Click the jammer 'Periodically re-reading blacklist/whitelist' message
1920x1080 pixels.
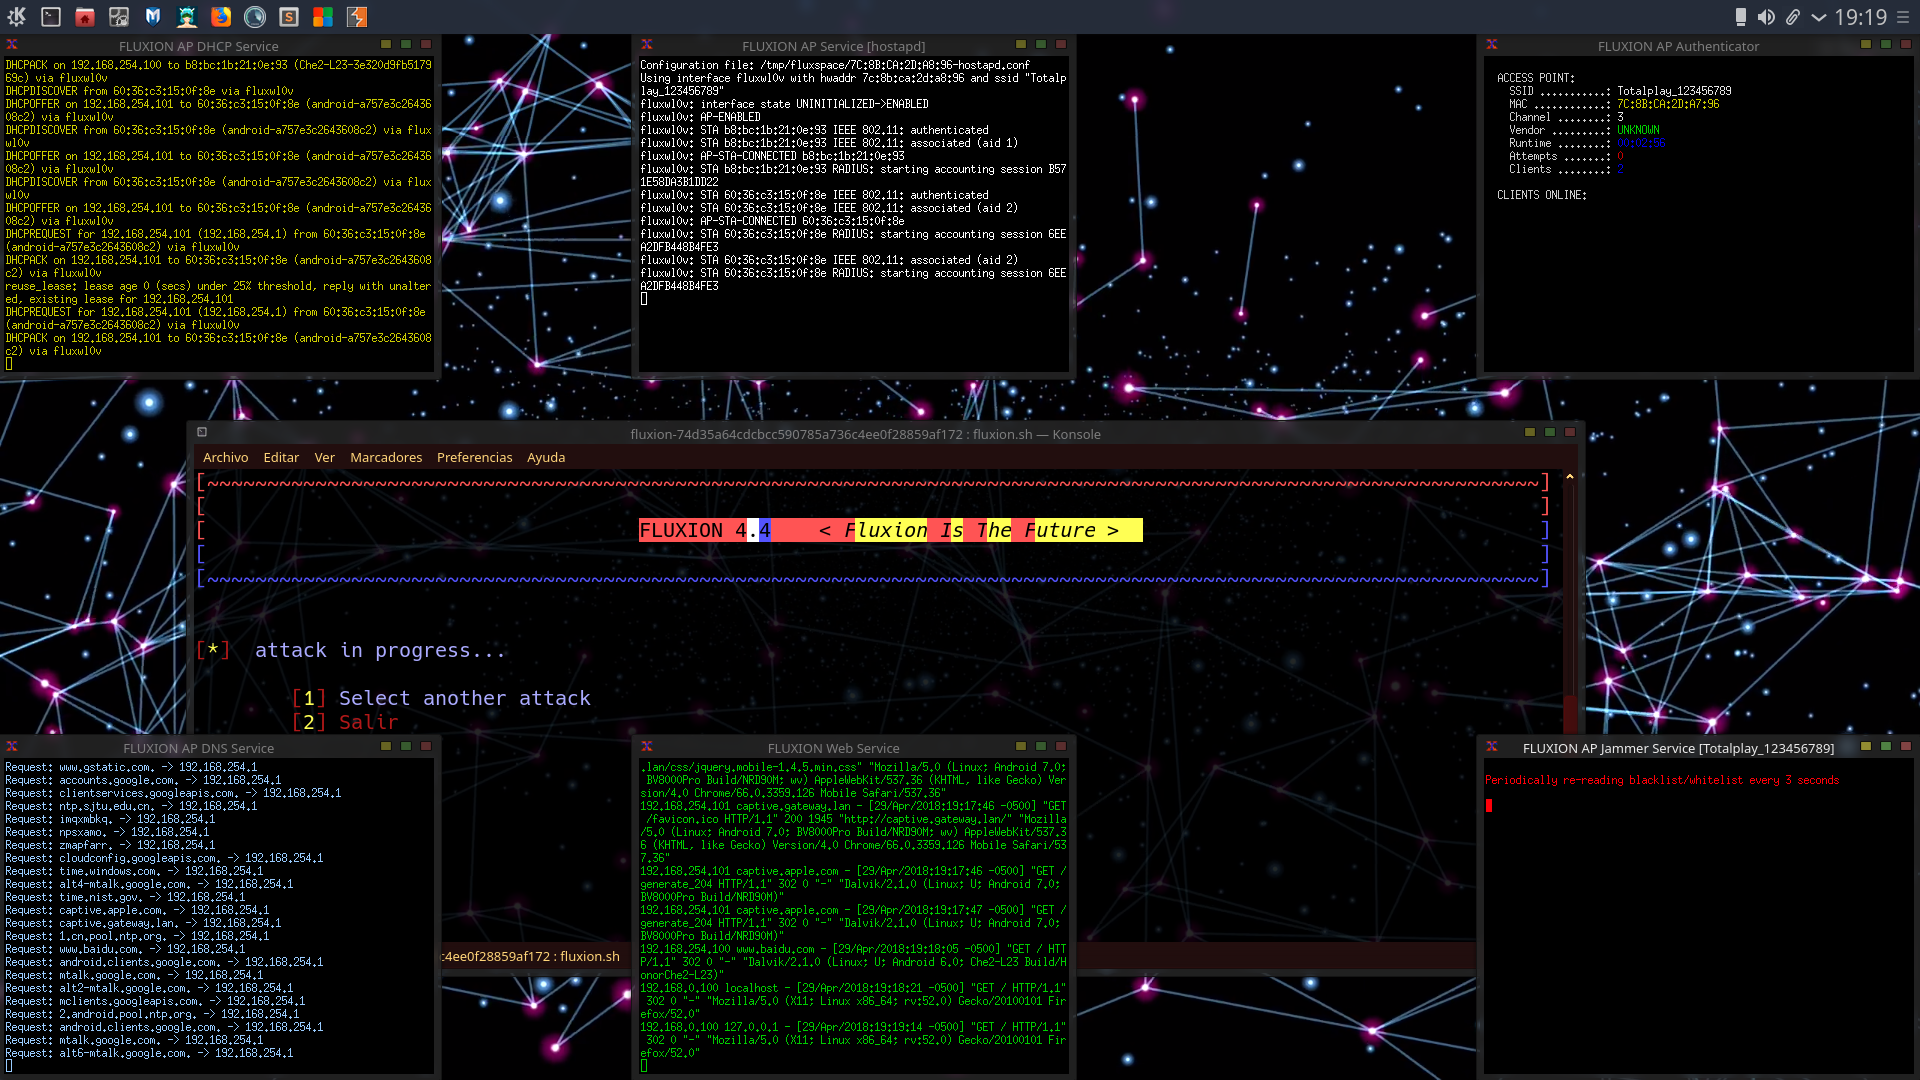click(1662, 780)
